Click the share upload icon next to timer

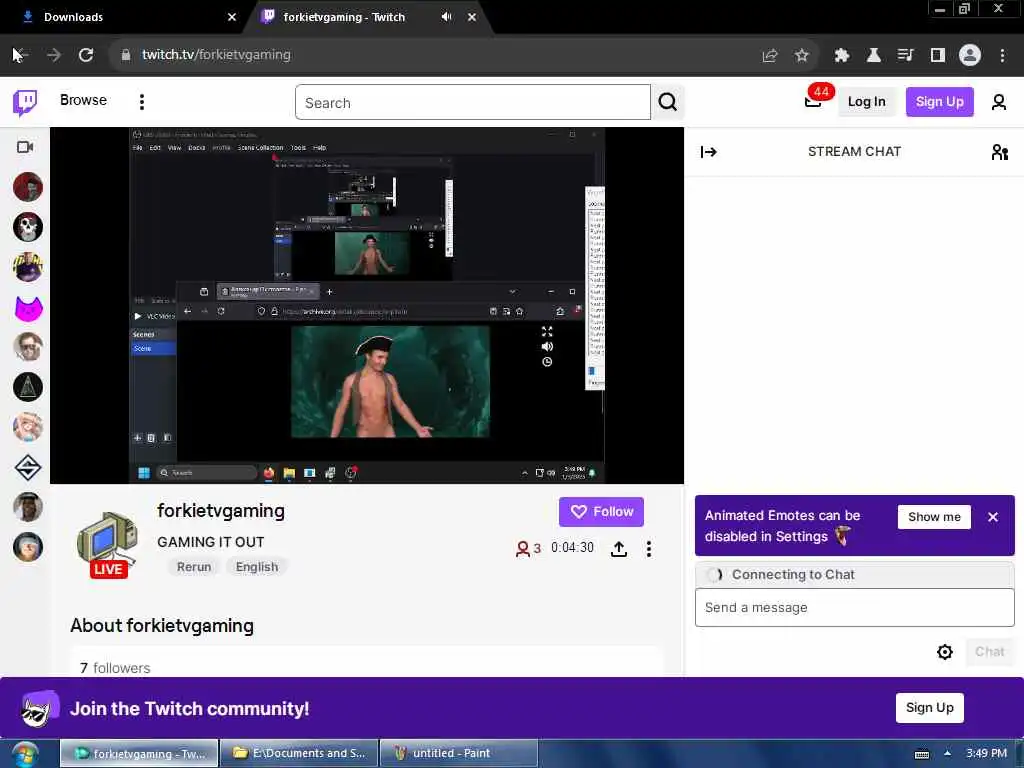point(618,549)
